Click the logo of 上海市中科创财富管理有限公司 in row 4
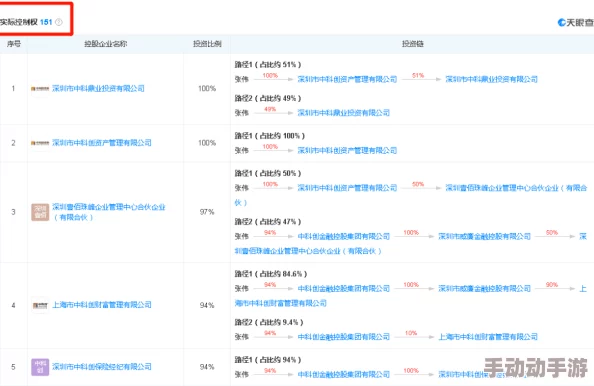This screenshot has height=386, width=594. [40, 305]
